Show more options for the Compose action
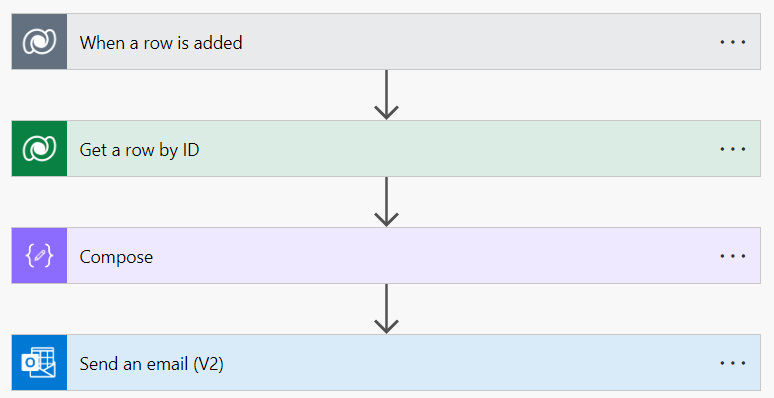This screenshot has width=774, height=398. (733, 256)
